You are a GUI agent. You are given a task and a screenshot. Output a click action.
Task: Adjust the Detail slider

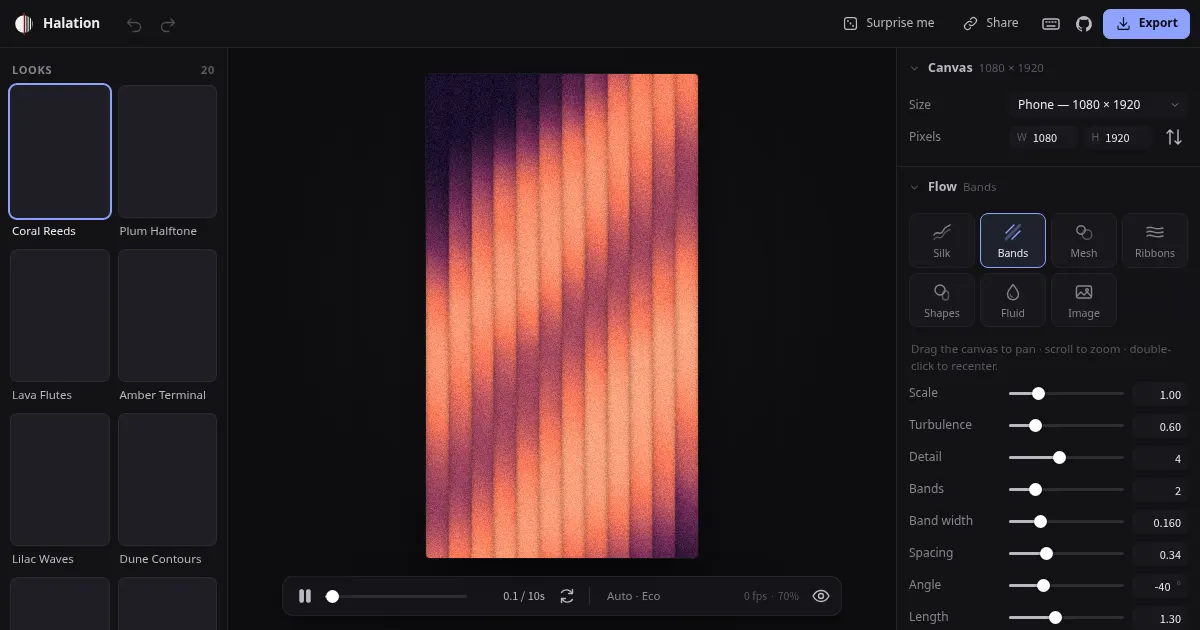[1066, 458]
